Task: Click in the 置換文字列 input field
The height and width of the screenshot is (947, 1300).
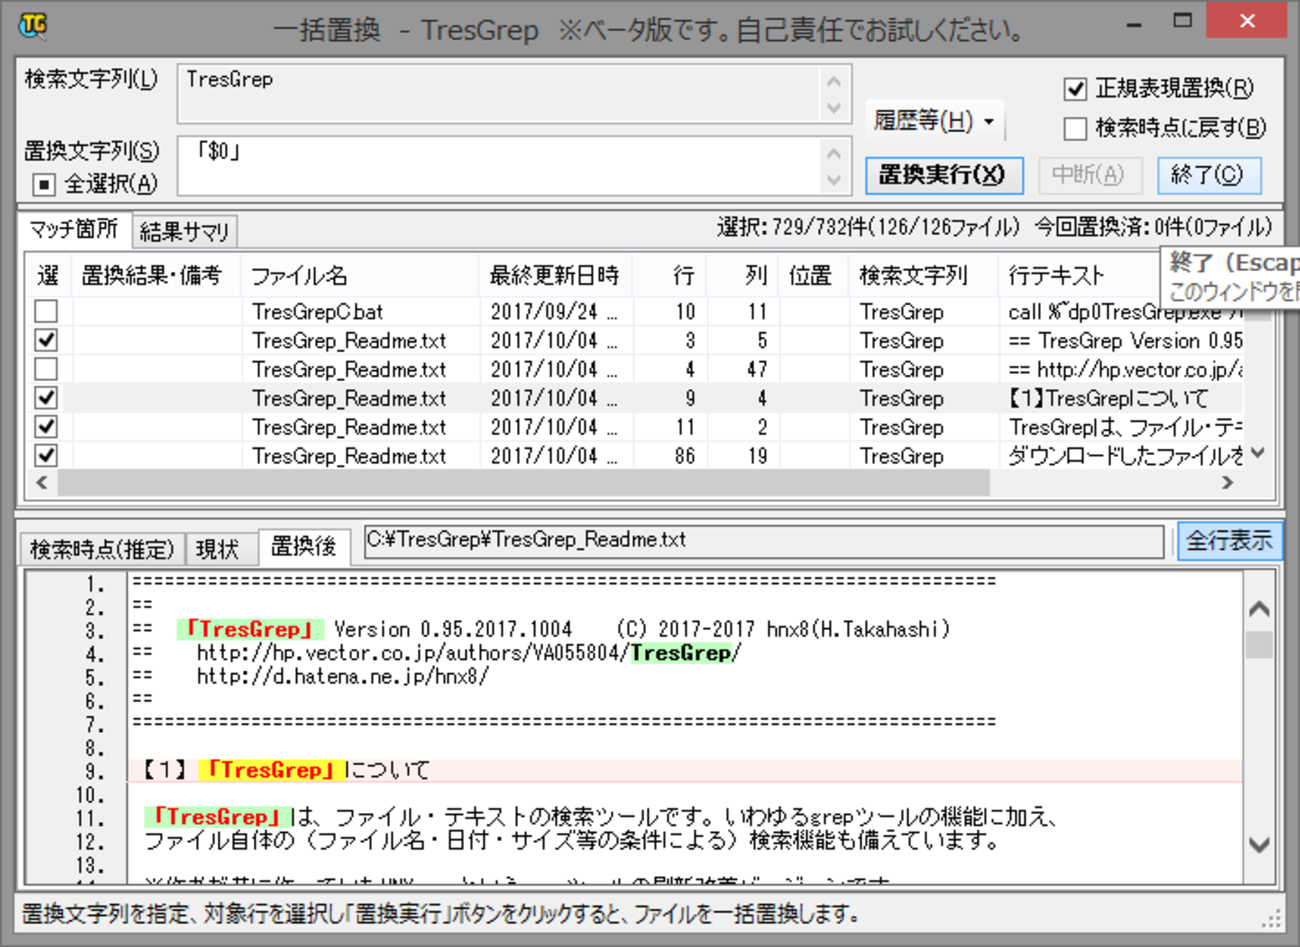Action: click(x=500, y=166)
